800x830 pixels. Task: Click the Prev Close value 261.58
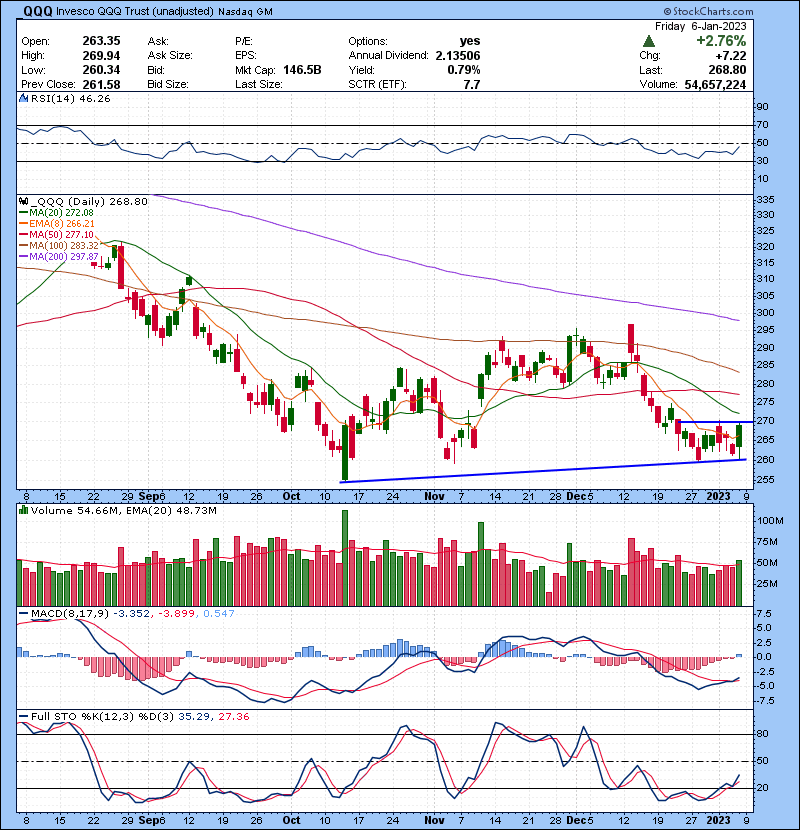(101, 84)
